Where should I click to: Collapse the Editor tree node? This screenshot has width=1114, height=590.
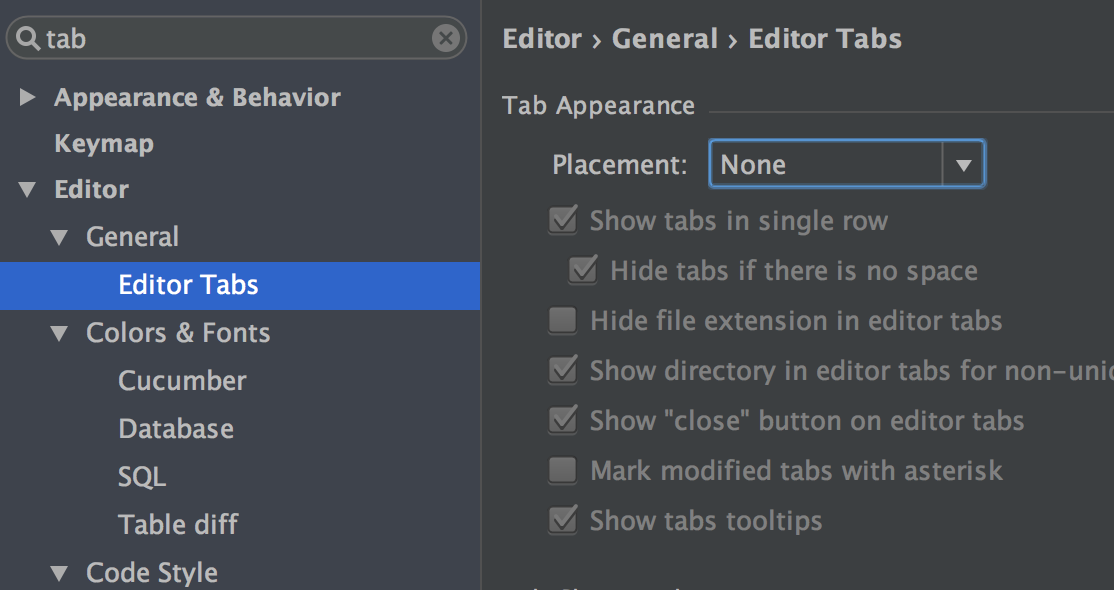pyautogui.click(x=27, y=189)
